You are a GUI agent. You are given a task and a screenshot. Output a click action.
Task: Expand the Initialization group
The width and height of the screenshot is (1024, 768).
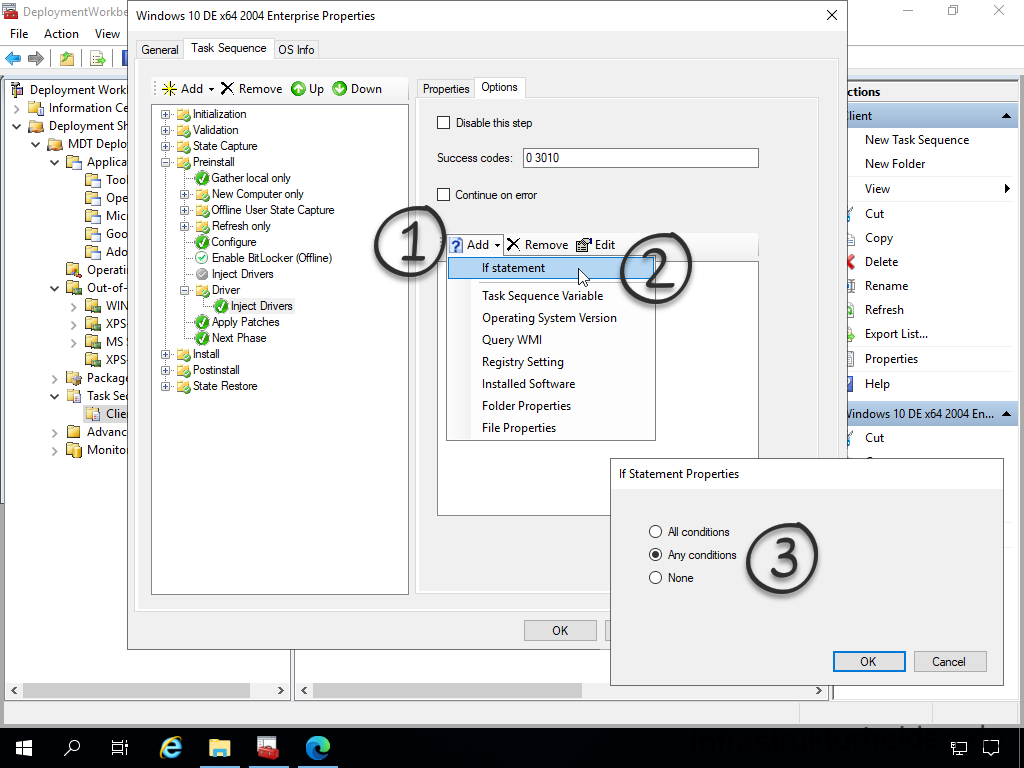click(165, 114)
